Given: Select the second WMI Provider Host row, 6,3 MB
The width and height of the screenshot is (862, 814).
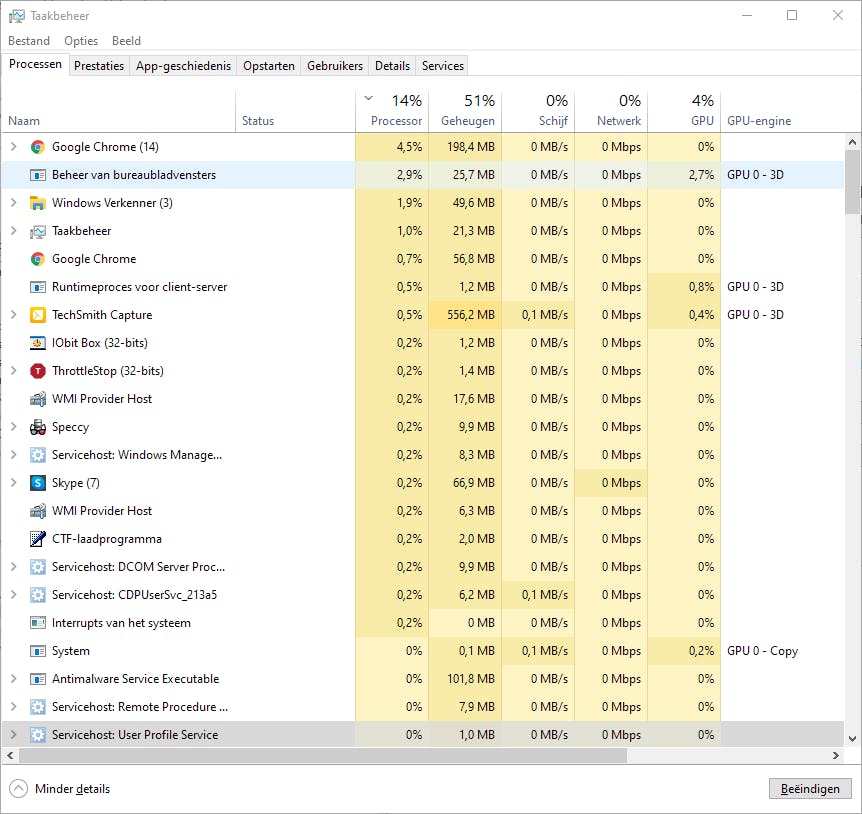Looking at the screenshot, I should click(423, 511).
